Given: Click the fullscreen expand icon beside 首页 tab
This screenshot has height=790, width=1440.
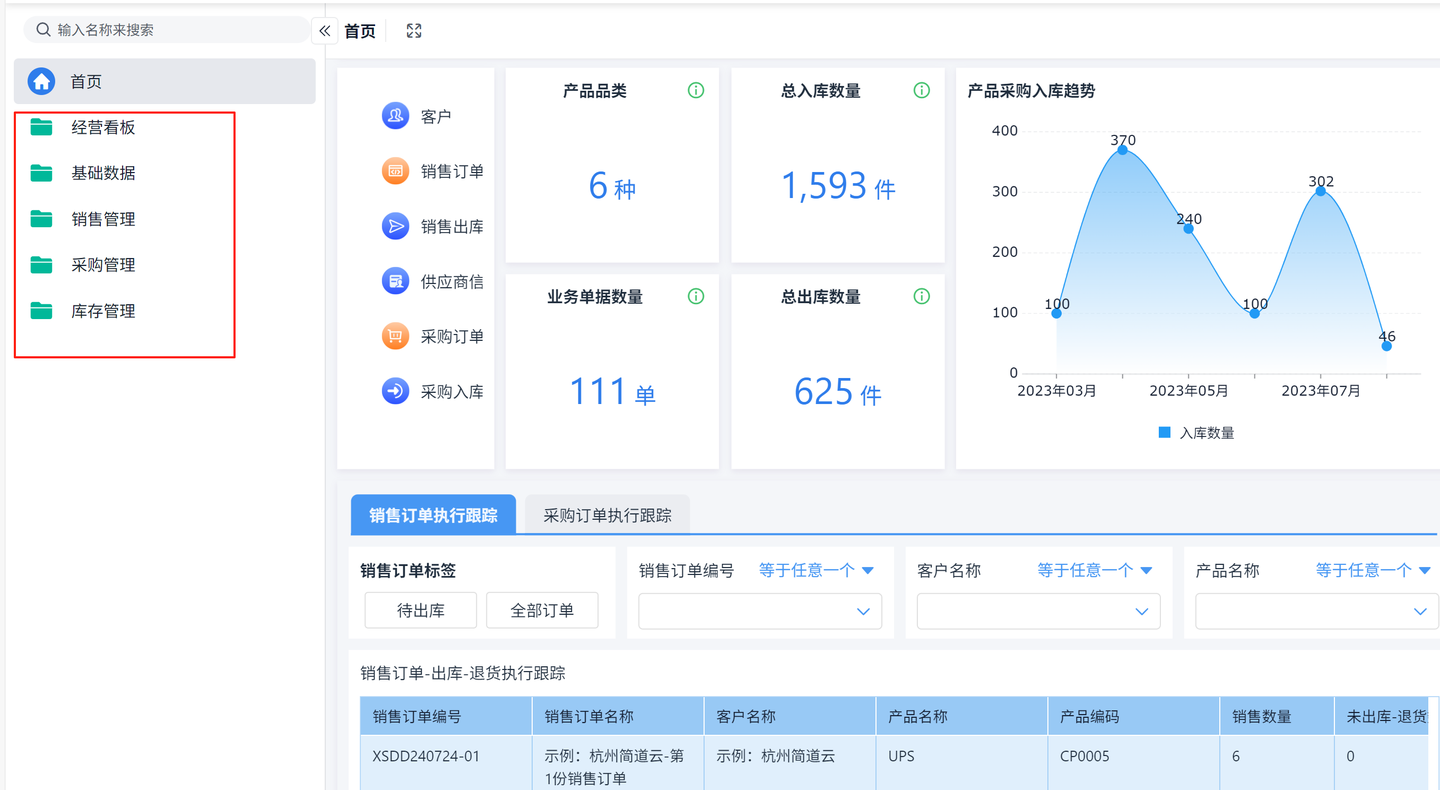Looking at the screenshot, I should 413,30.
